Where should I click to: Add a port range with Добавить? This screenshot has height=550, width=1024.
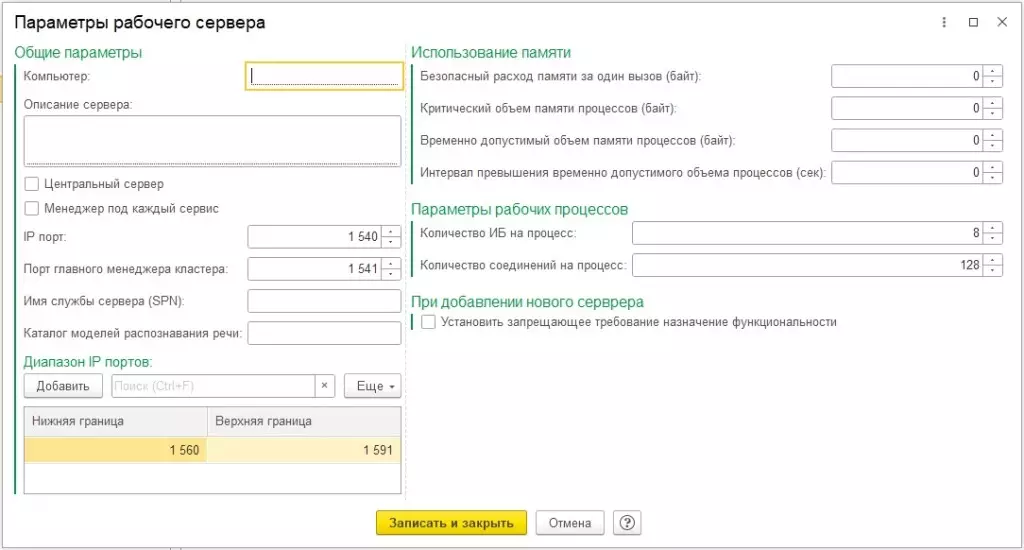point(63,386)
